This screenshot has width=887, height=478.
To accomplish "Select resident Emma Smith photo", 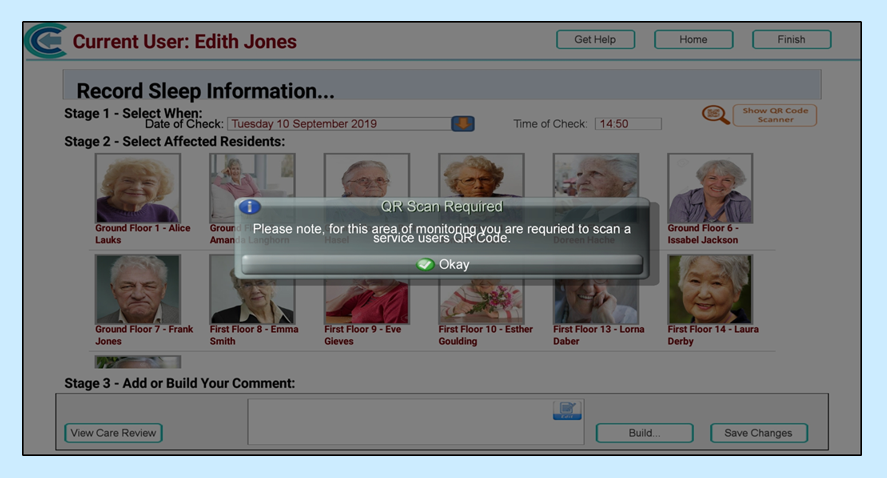I will (x=252, y=301).
